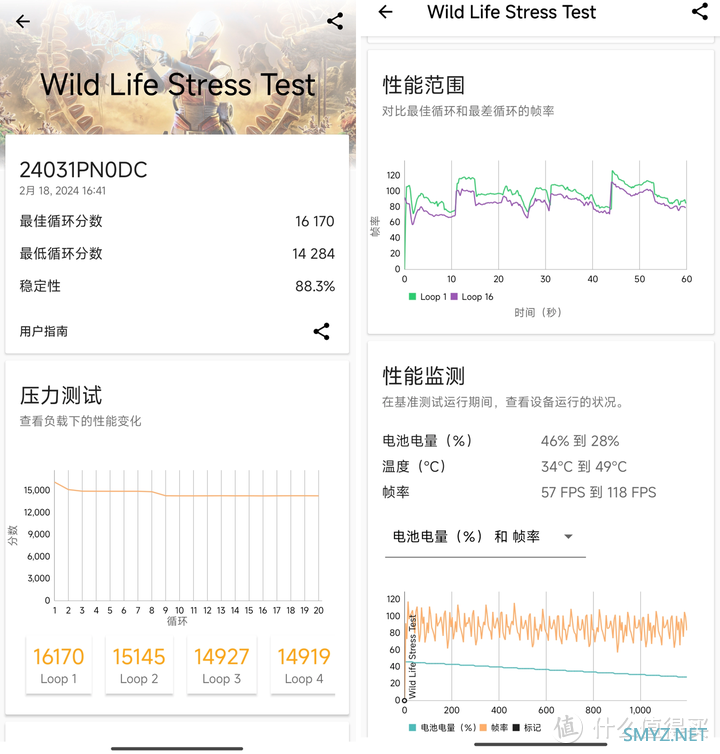Click the orange 帧率 legend swatch
Screen dimensions: 720x754
[483, 728]
